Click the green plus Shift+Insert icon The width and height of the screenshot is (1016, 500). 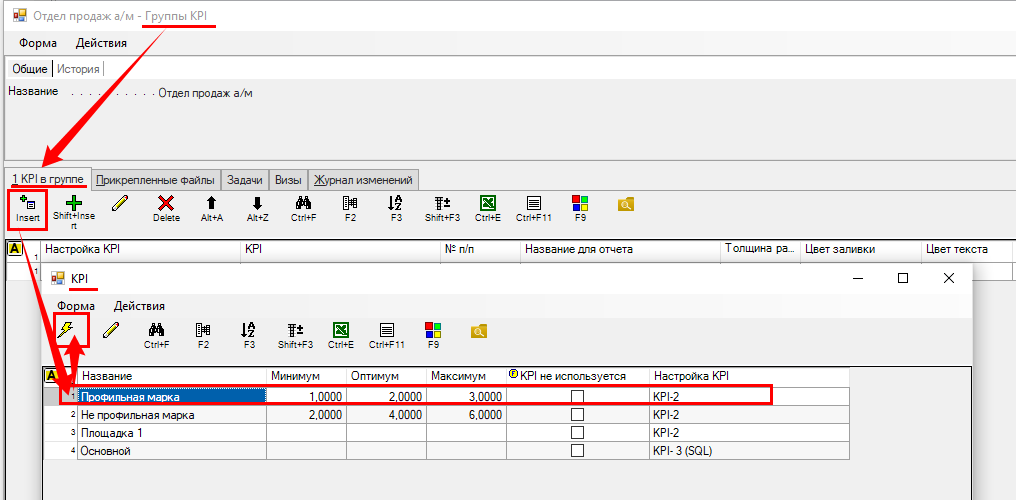pos(73,204)
